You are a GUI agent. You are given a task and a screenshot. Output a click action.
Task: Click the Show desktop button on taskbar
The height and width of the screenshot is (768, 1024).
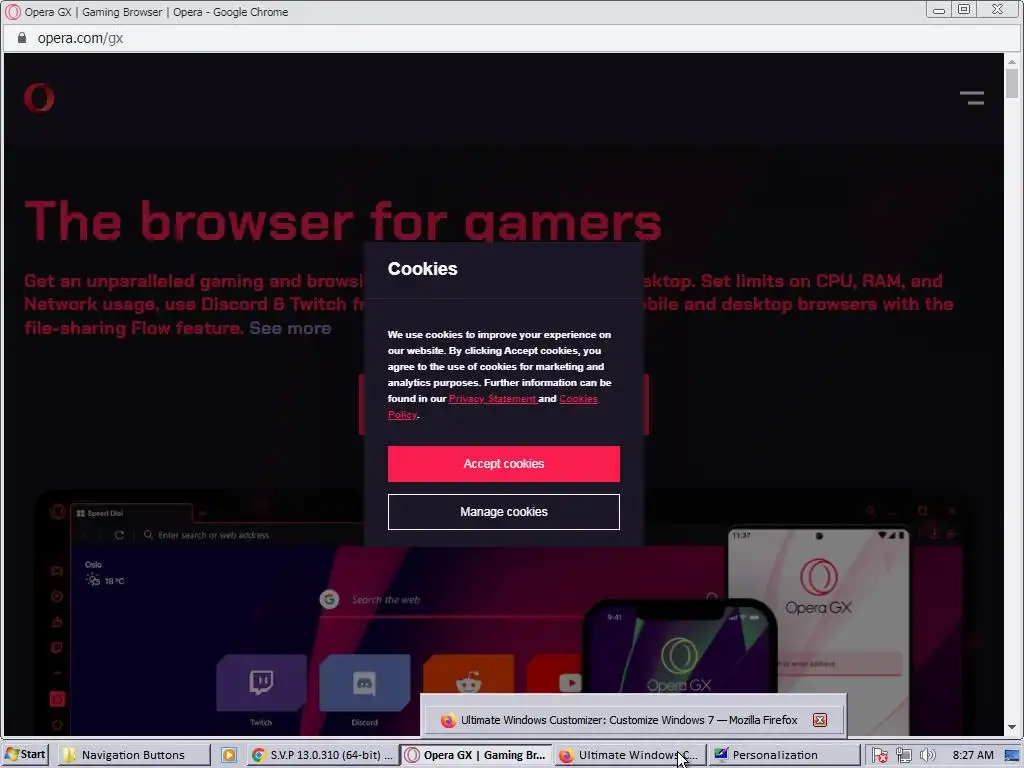pos(1014,755)
